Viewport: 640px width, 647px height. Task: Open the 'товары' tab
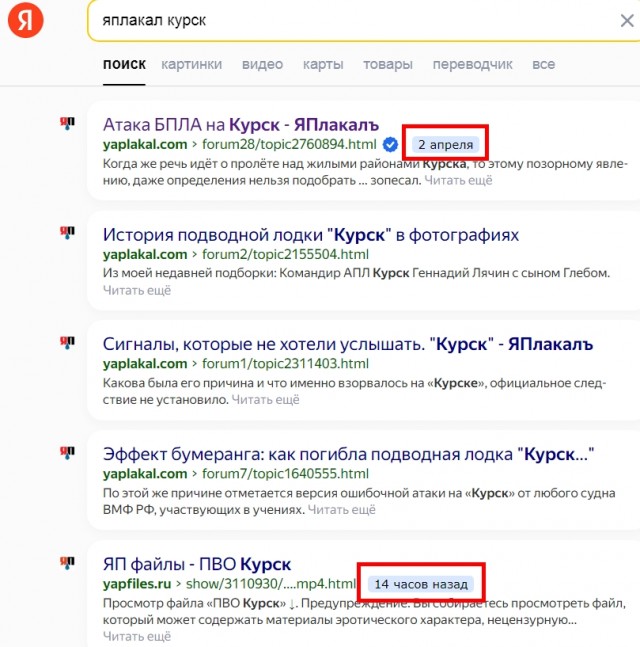pos(388,64)
